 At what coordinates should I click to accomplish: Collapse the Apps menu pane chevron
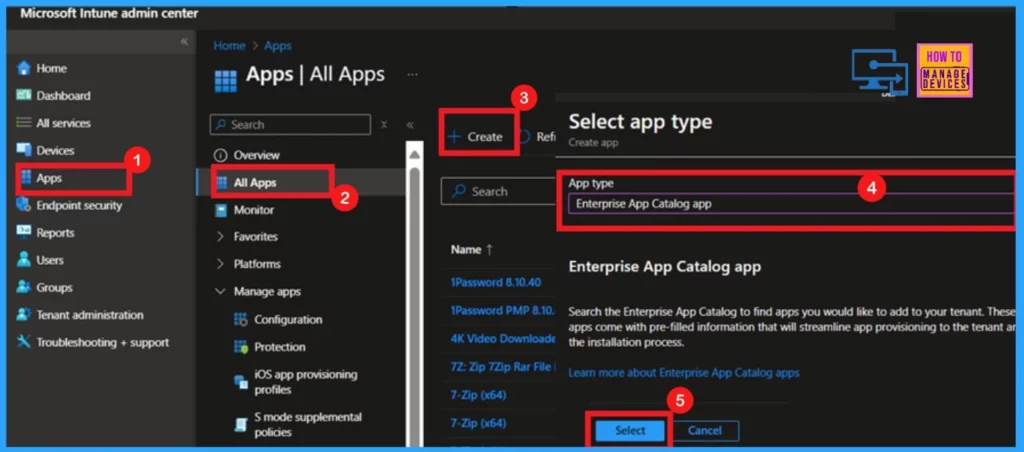click(409, 125)
